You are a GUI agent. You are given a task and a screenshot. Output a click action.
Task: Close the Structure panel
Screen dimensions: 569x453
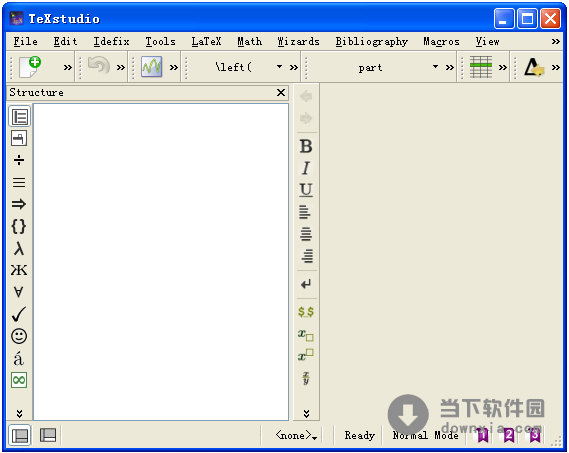pos(281,93)
